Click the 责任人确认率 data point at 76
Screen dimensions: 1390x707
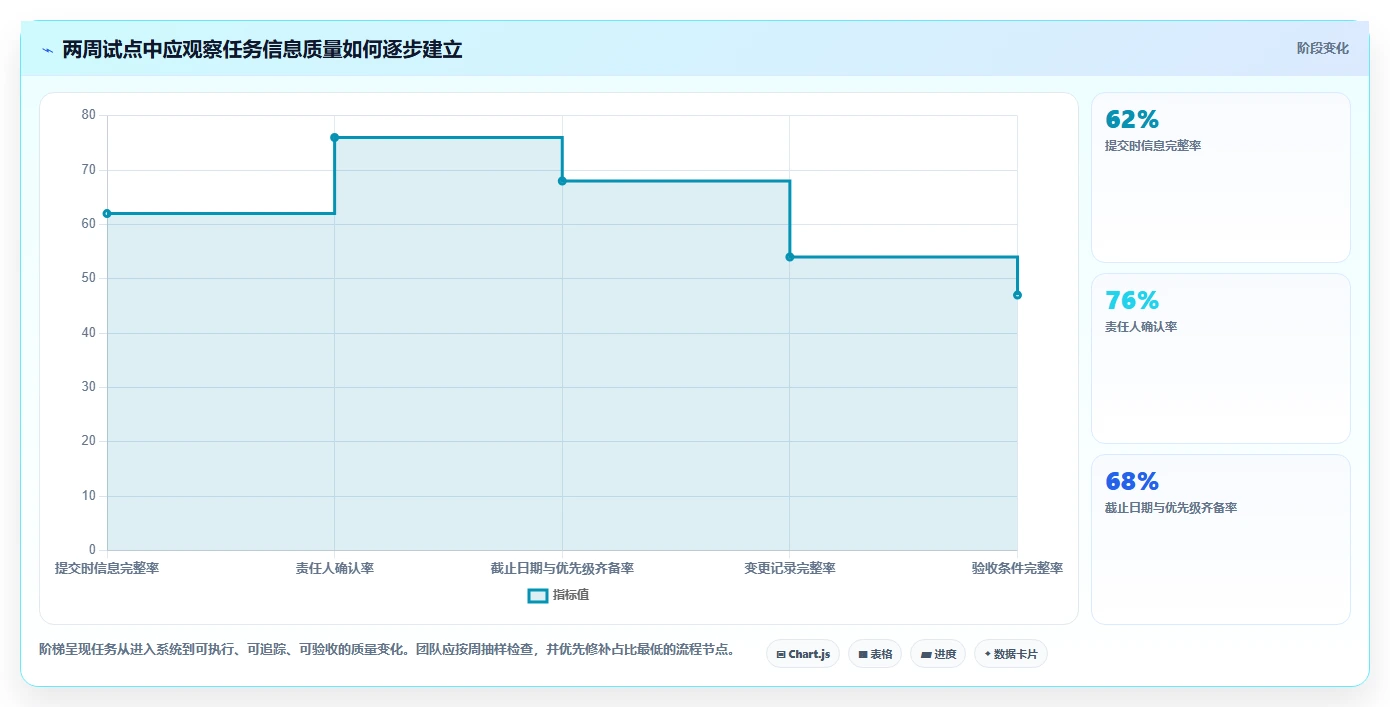click(335, 137)
